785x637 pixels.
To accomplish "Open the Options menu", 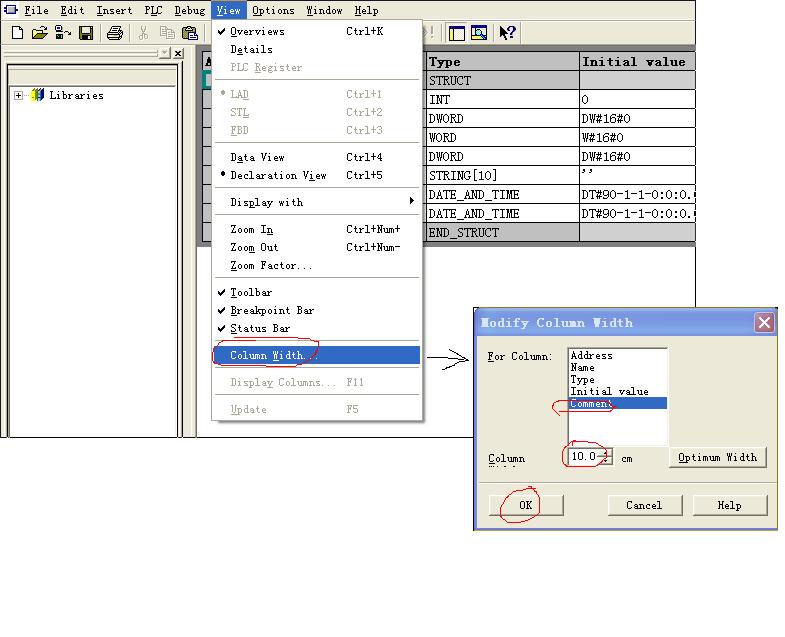I will [273, 10].
